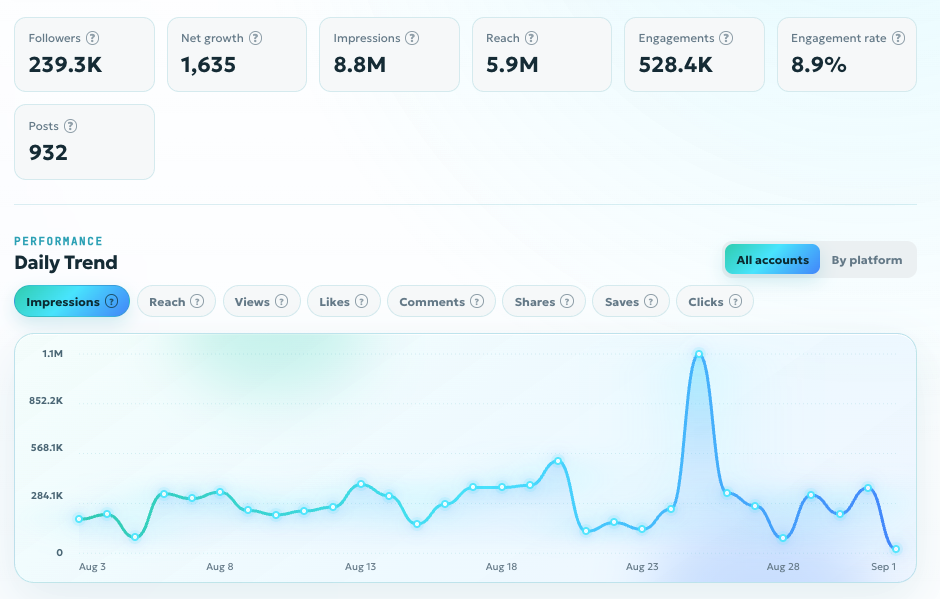The image size is (940, 599).
Task: Click the Sep 1 final data point
Action: point(896,549)
